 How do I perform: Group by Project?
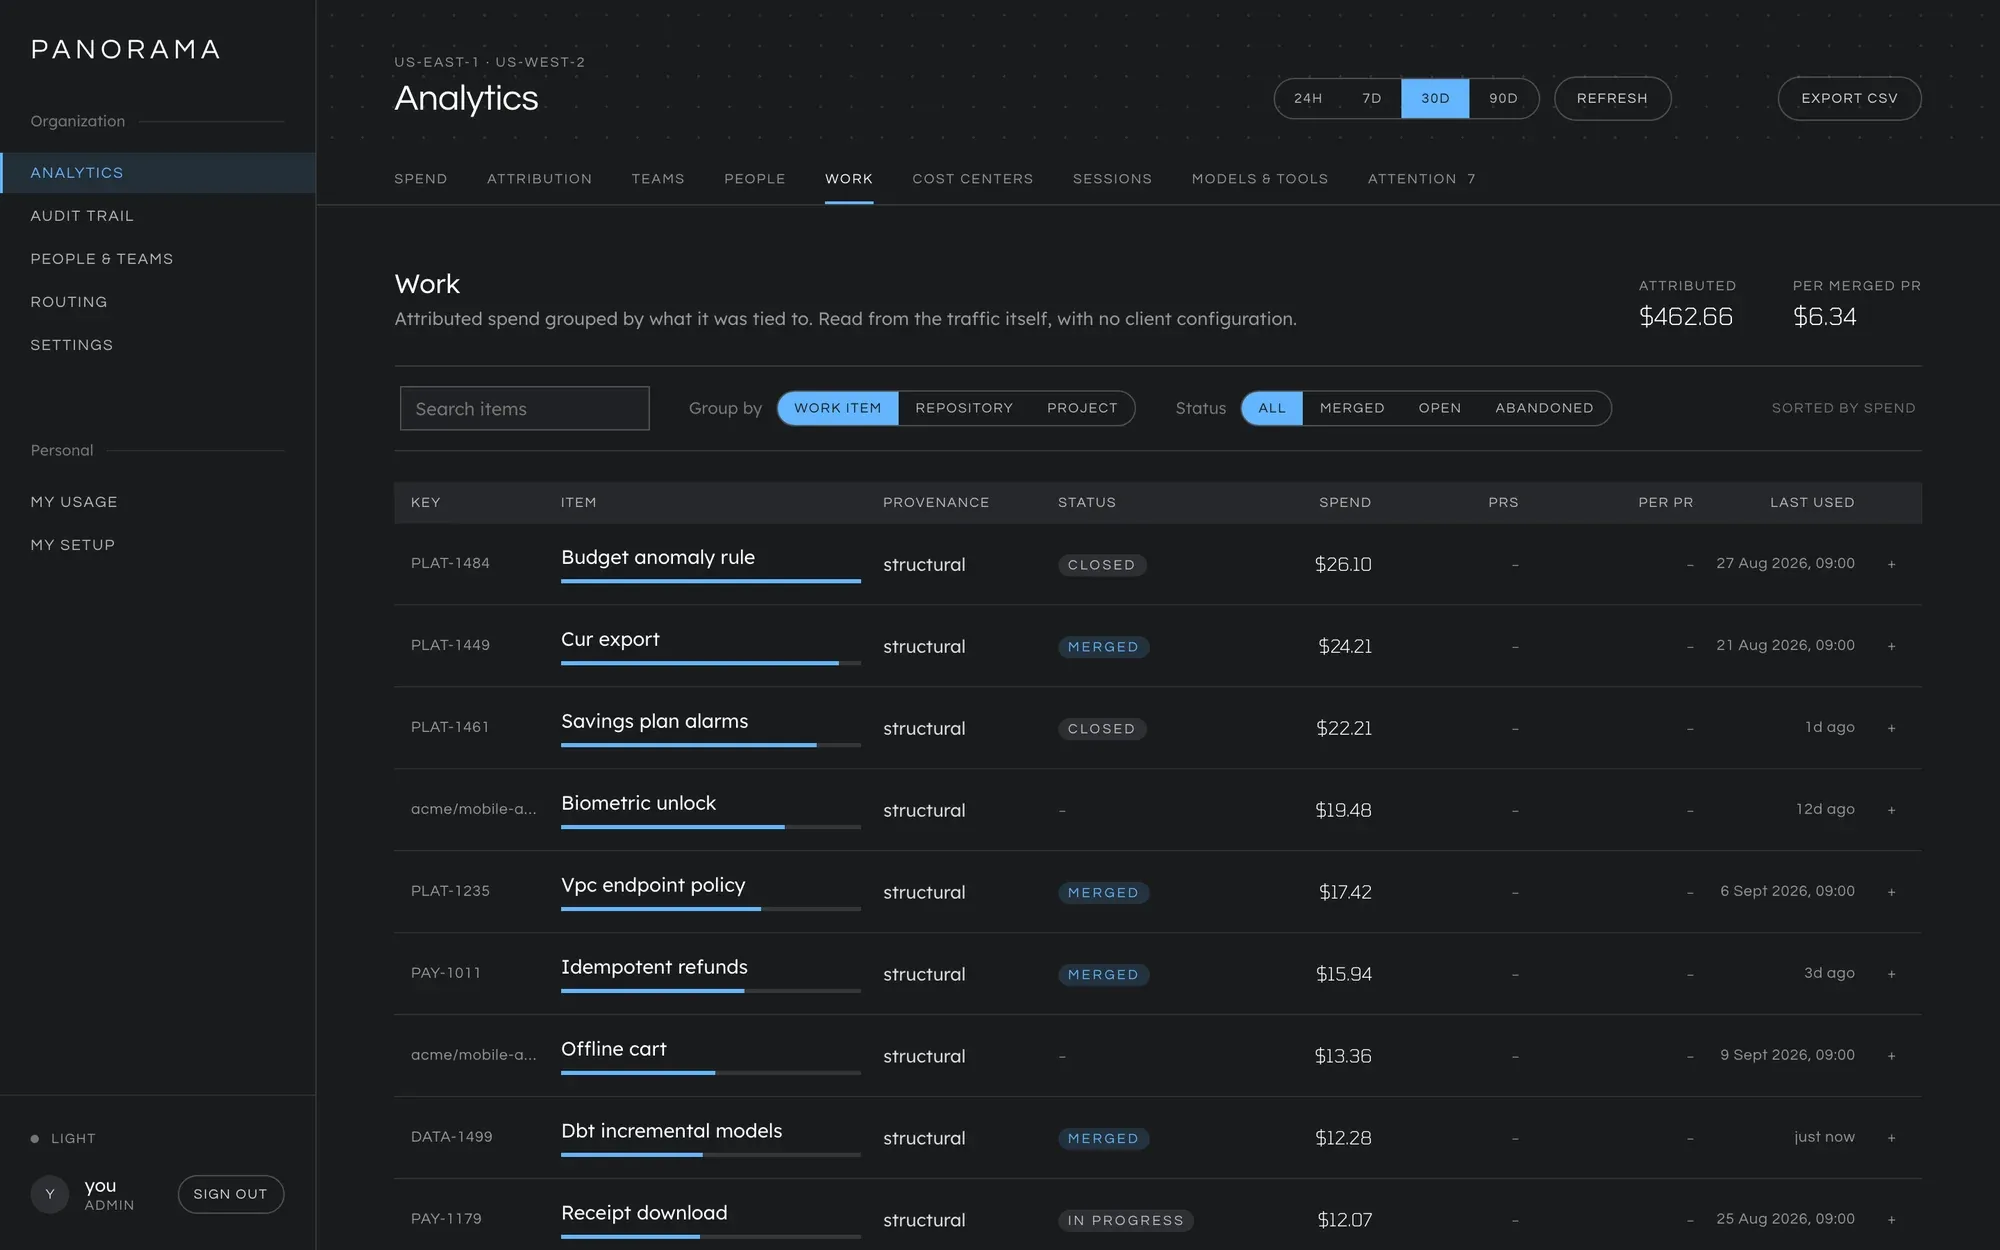1082,408
